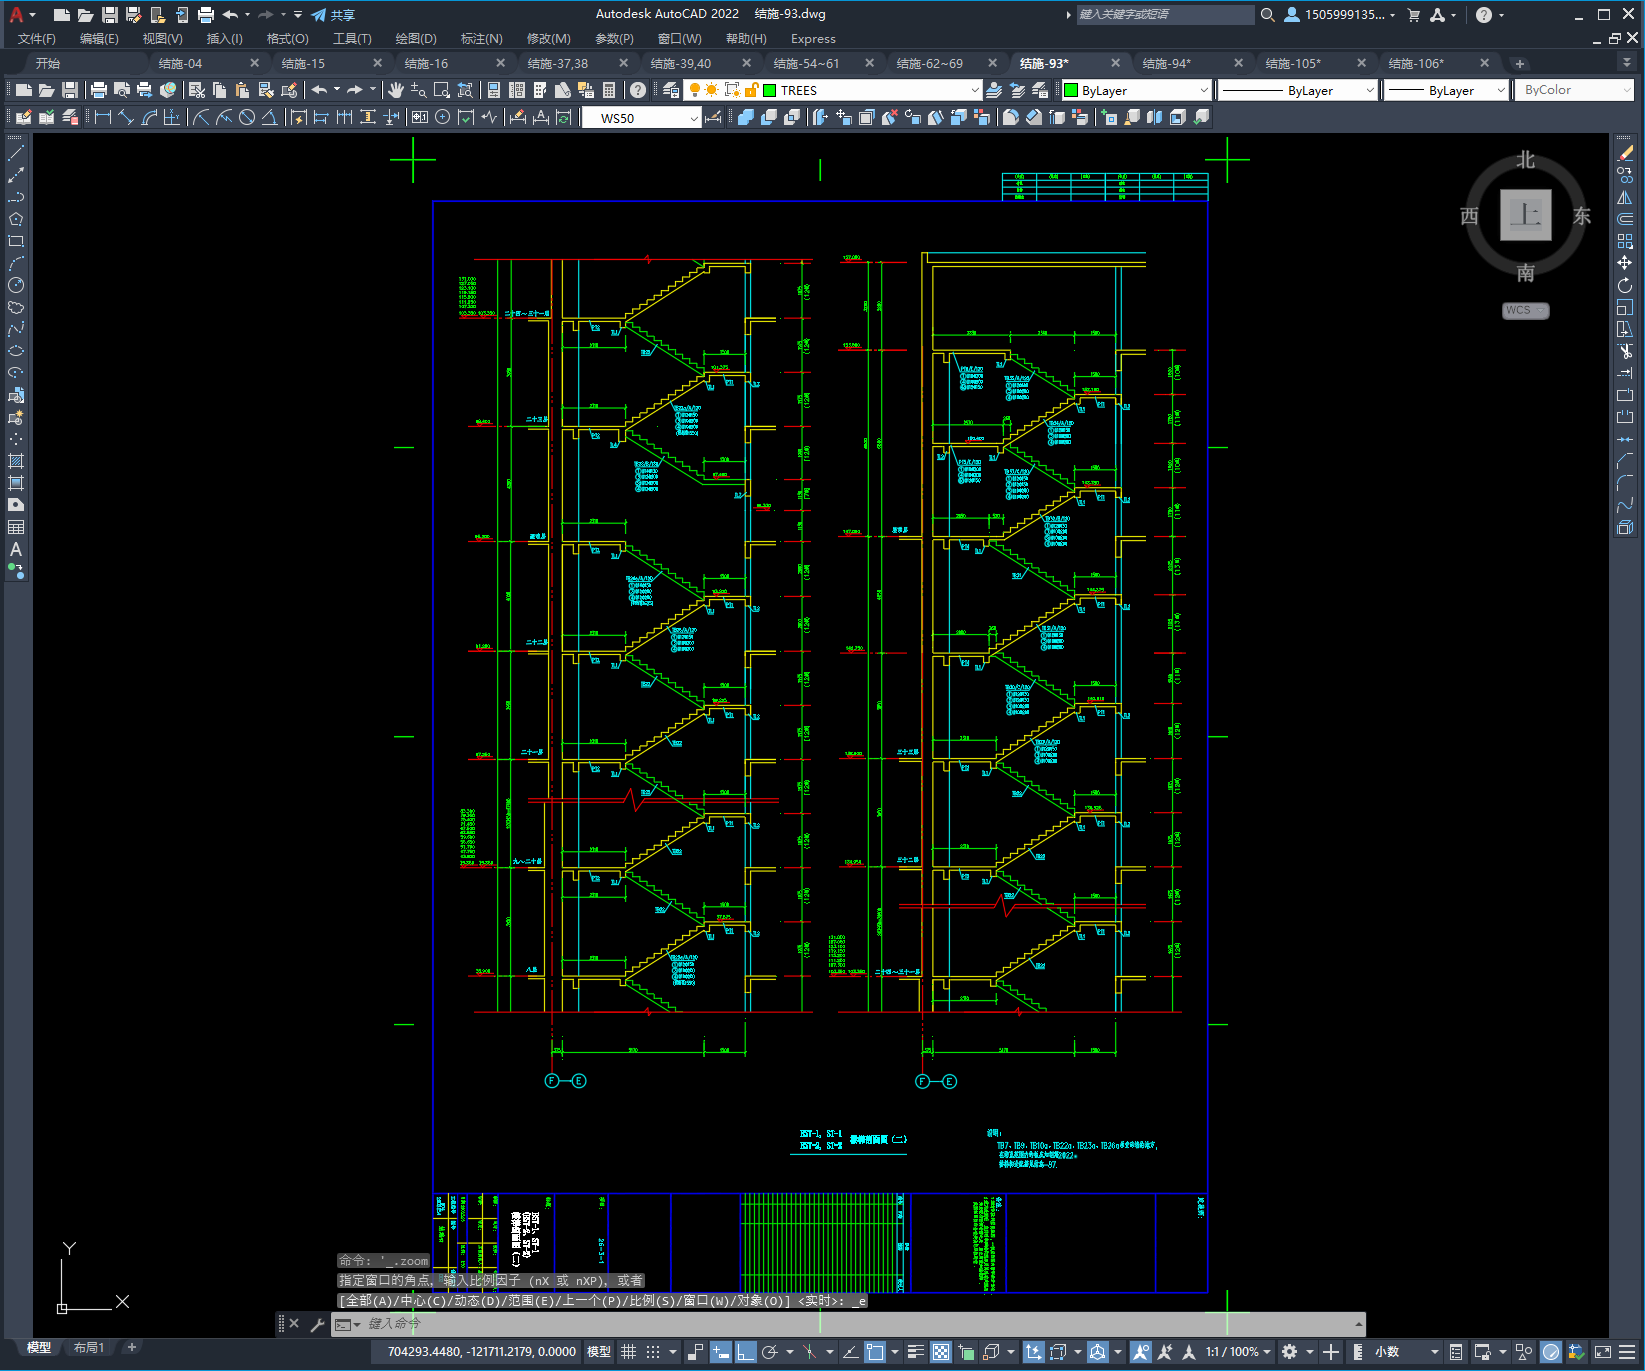This screenshot has height=1371, width=1645.
Task: Open the QuickCalc calculator icon
Action: 609,90
